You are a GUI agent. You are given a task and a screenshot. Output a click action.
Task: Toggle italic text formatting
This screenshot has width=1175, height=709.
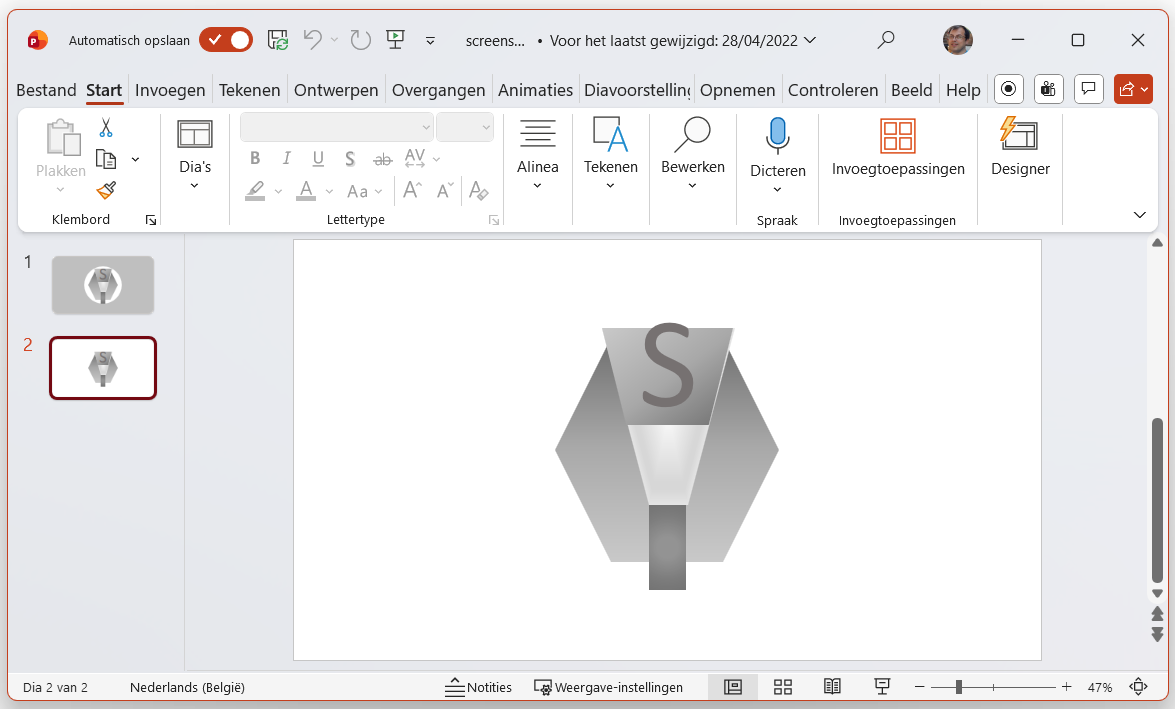click(286, 158)
